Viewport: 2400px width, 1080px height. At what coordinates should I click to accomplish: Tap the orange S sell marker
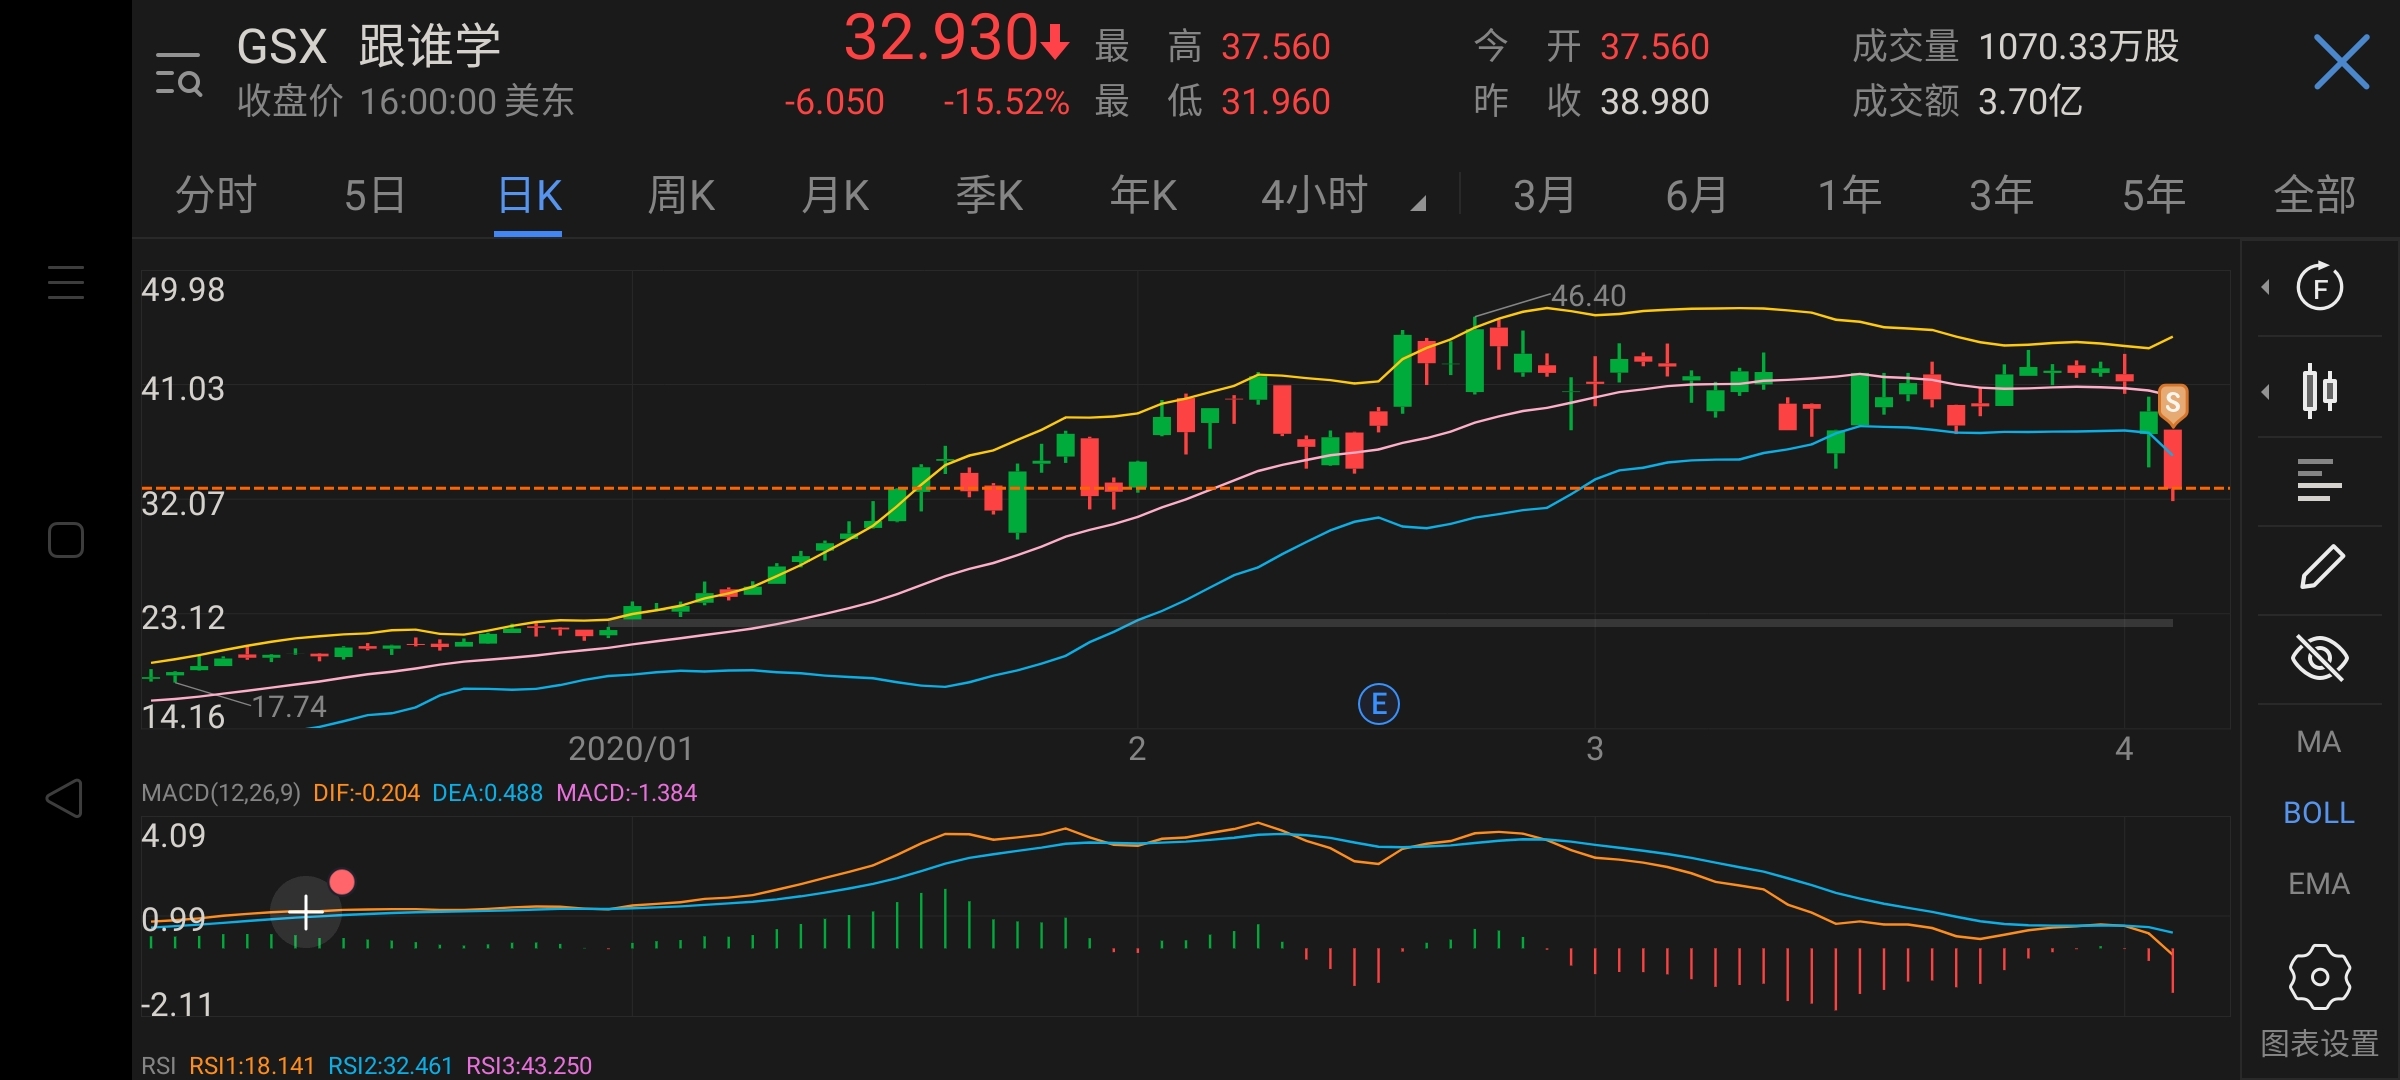[x=2172, y=404]
